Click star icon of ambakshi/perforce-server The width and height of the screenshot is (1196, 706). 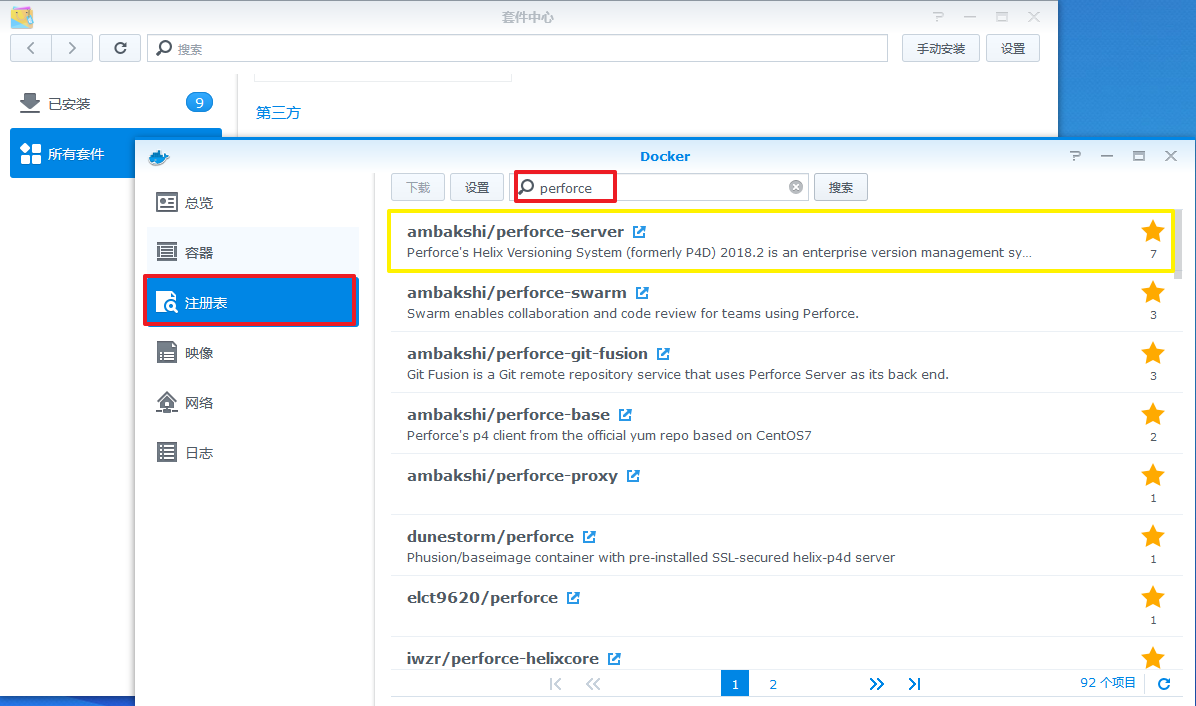[1153, 231]
